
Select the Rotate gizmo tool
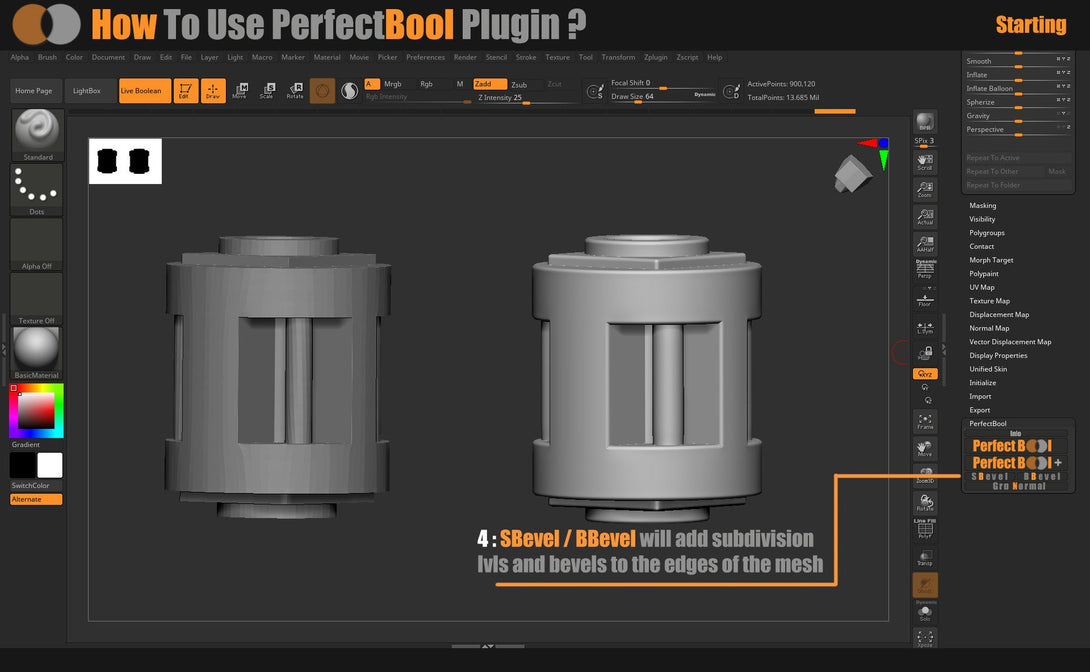pyautogui.click(x=295, y=90)
